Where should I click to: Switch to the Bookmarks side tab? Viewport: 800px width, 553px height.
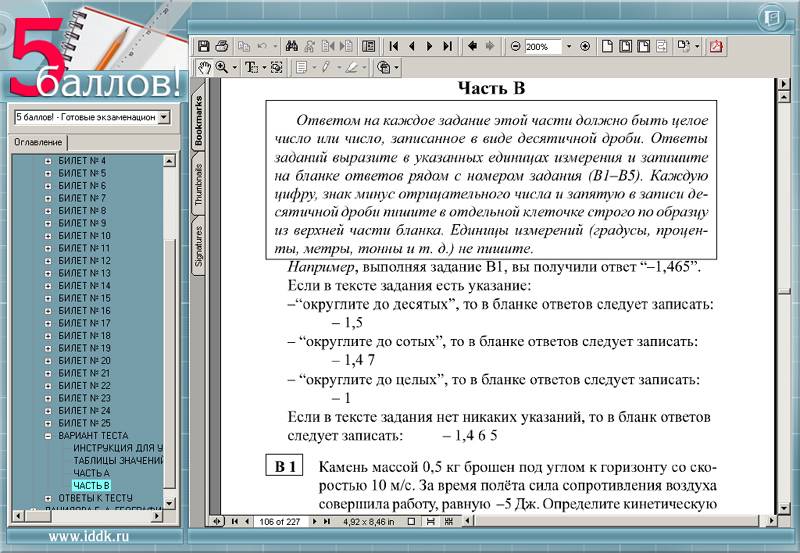198,120
